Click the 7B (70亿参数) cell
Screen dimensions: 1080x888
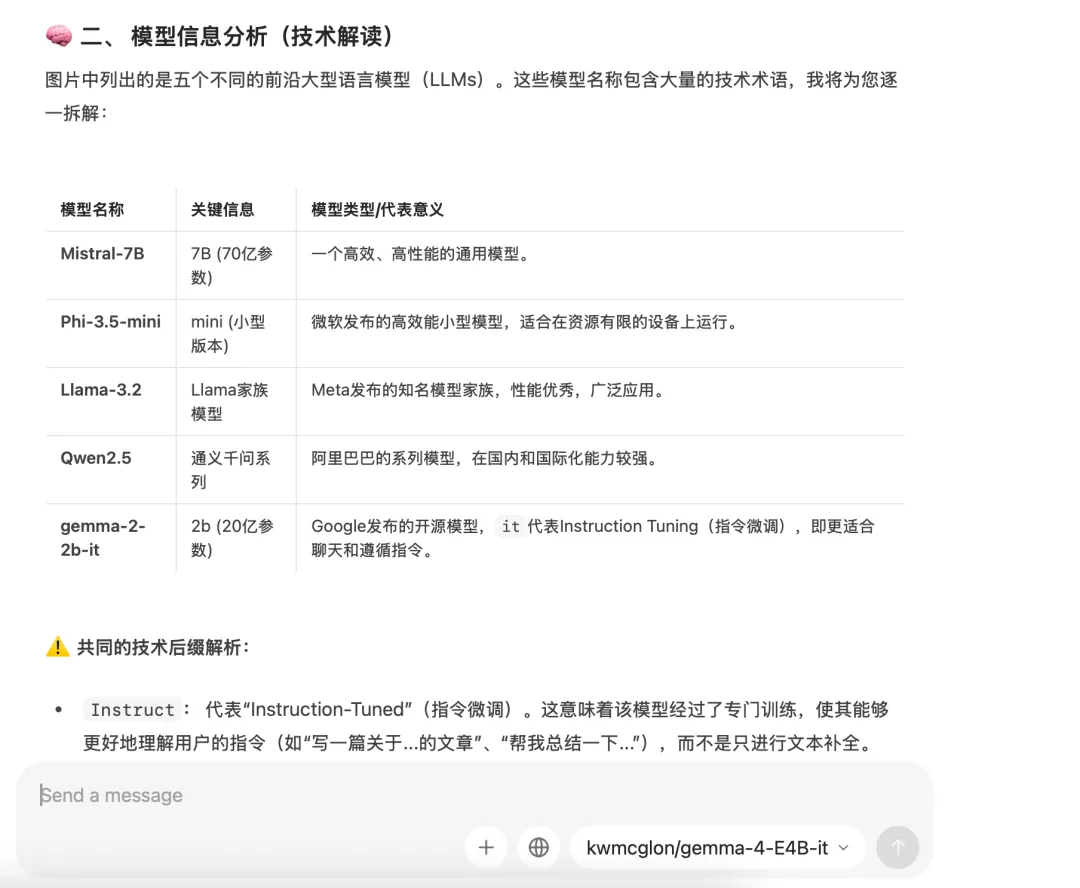point(236,265)
